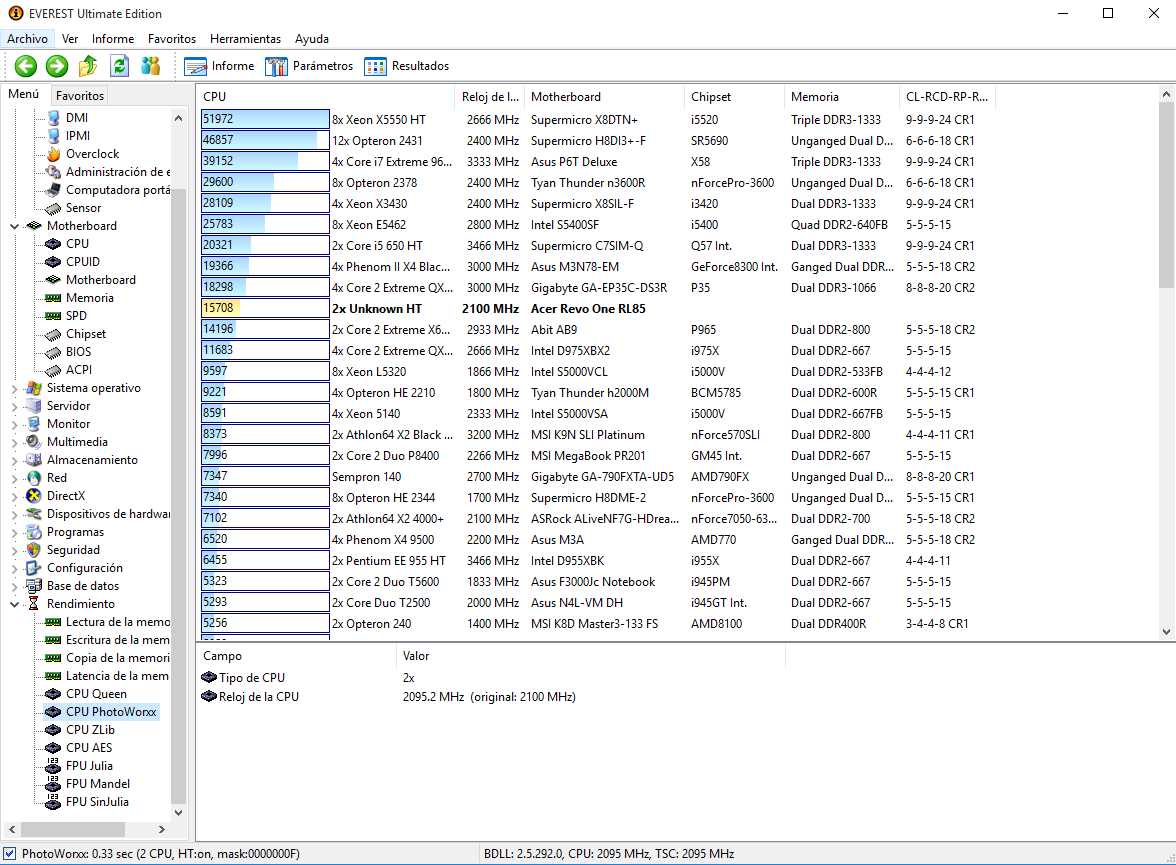Screen dimensions: 1176x865
Task: Expand the Almacenamiento tree node
Action: click(14, 461)
